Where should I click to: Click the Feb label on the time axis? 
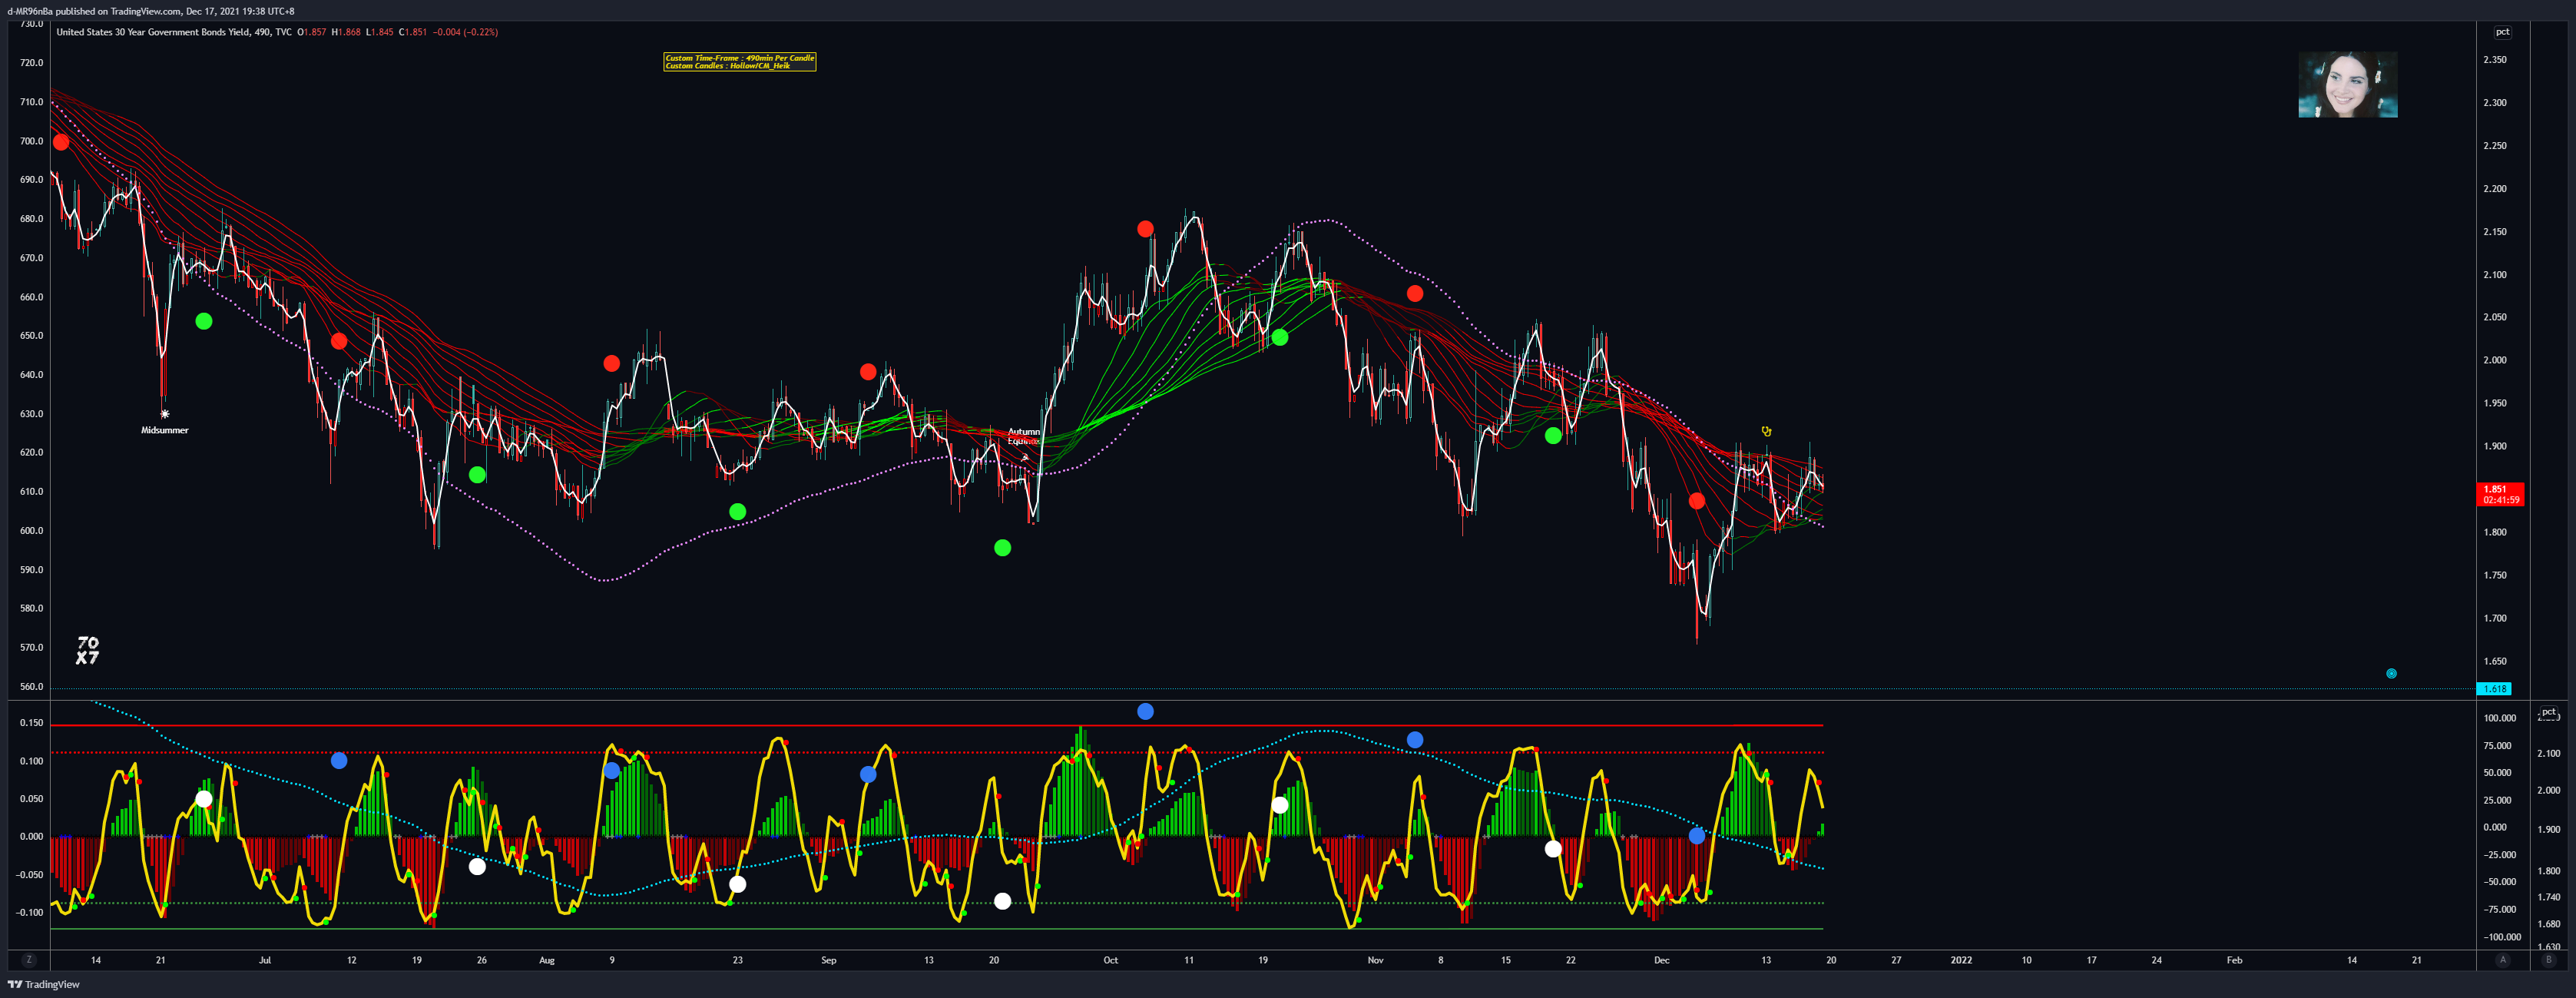(2234, 960)
